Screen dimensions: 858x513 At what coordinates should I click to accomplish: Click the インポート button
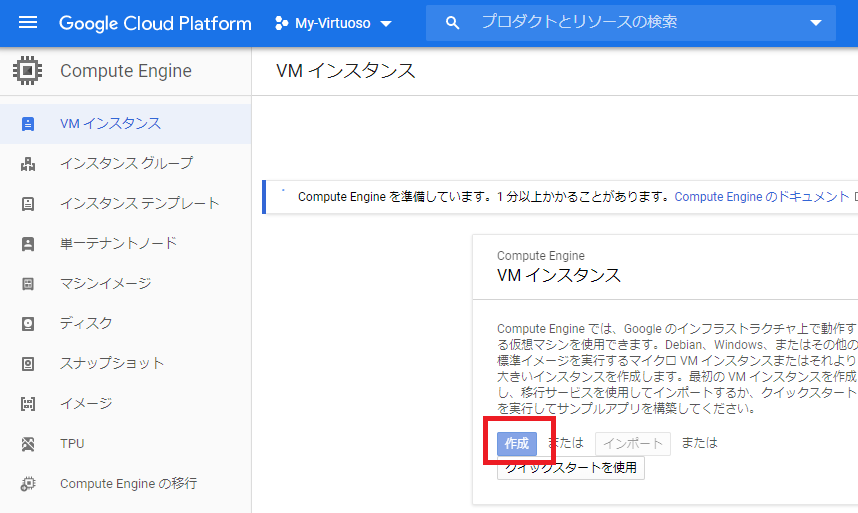[633, 444]
